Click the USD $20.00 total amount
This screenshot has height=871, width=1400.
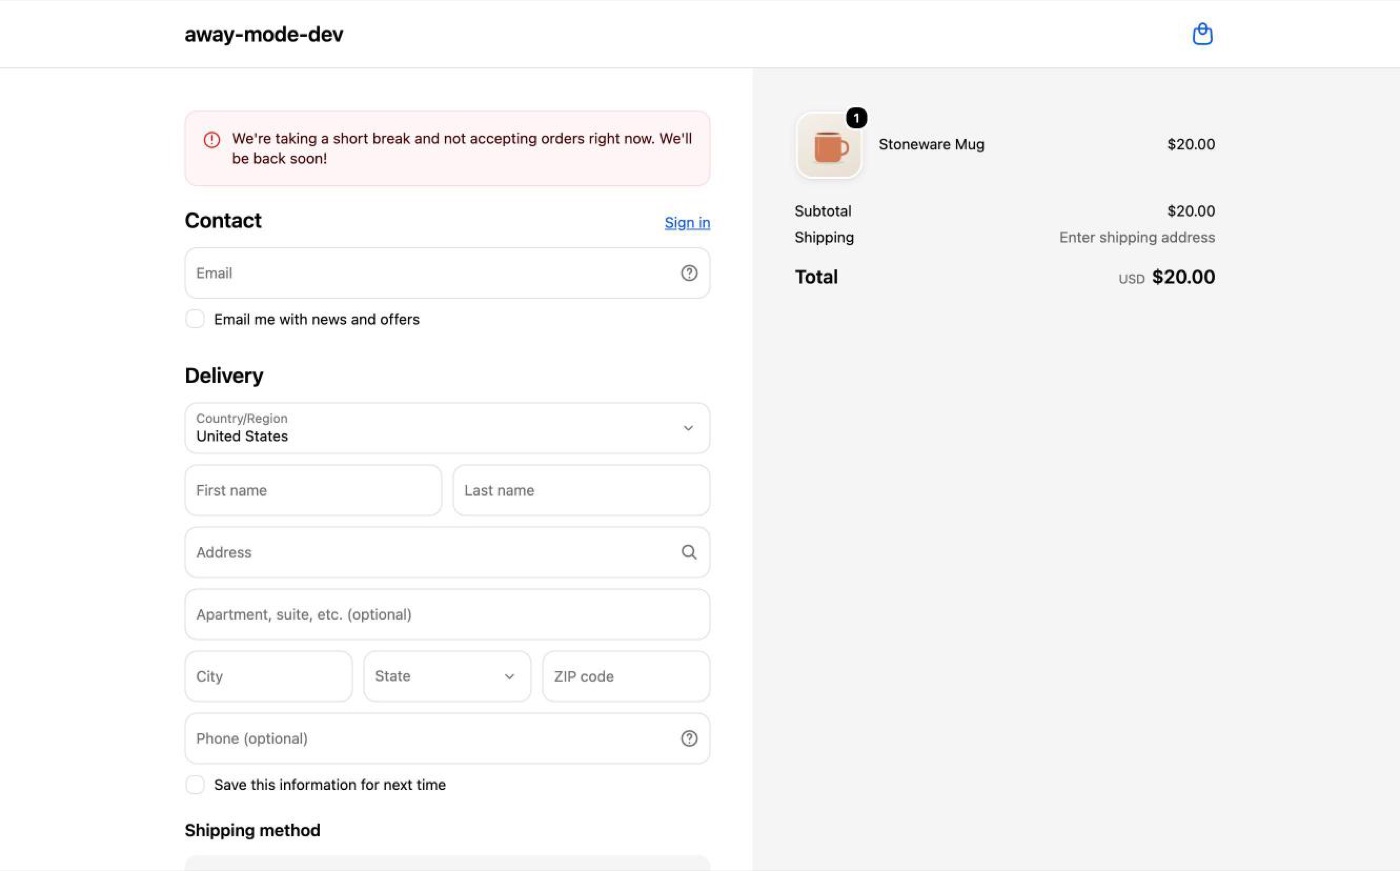point(1167,277)
